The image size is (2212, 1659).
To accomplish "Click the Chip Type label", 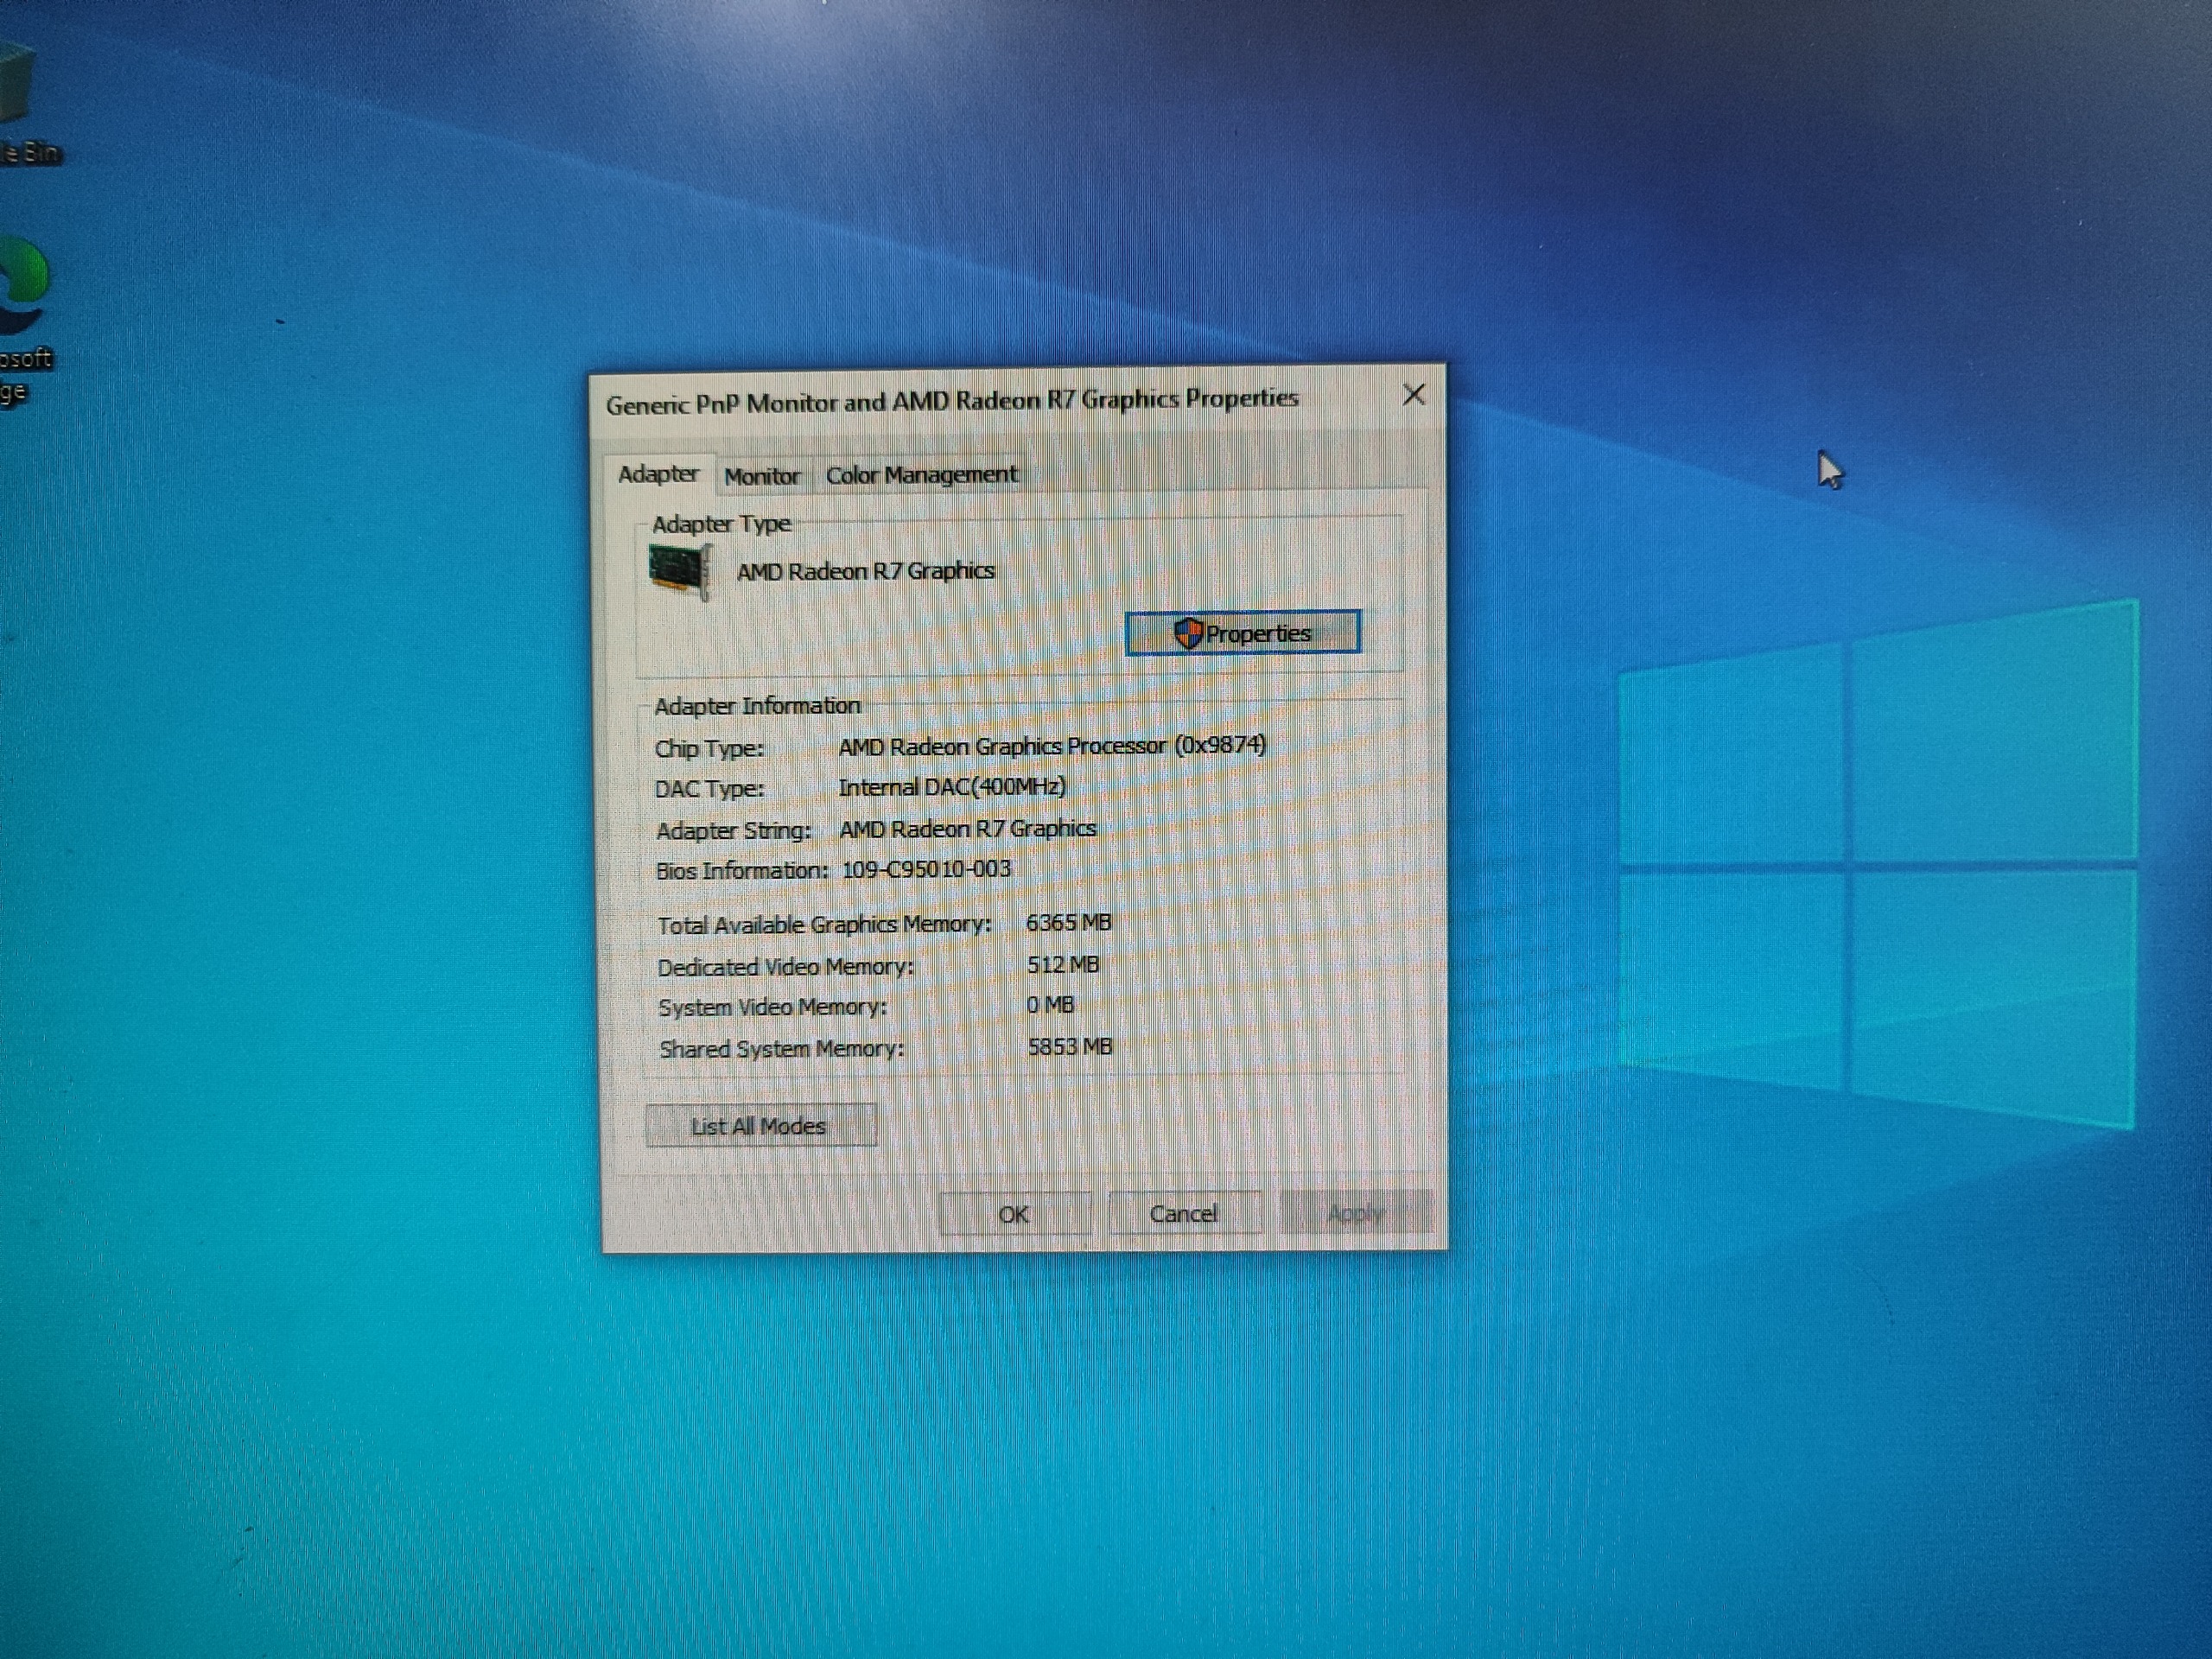I will [709, 749].
